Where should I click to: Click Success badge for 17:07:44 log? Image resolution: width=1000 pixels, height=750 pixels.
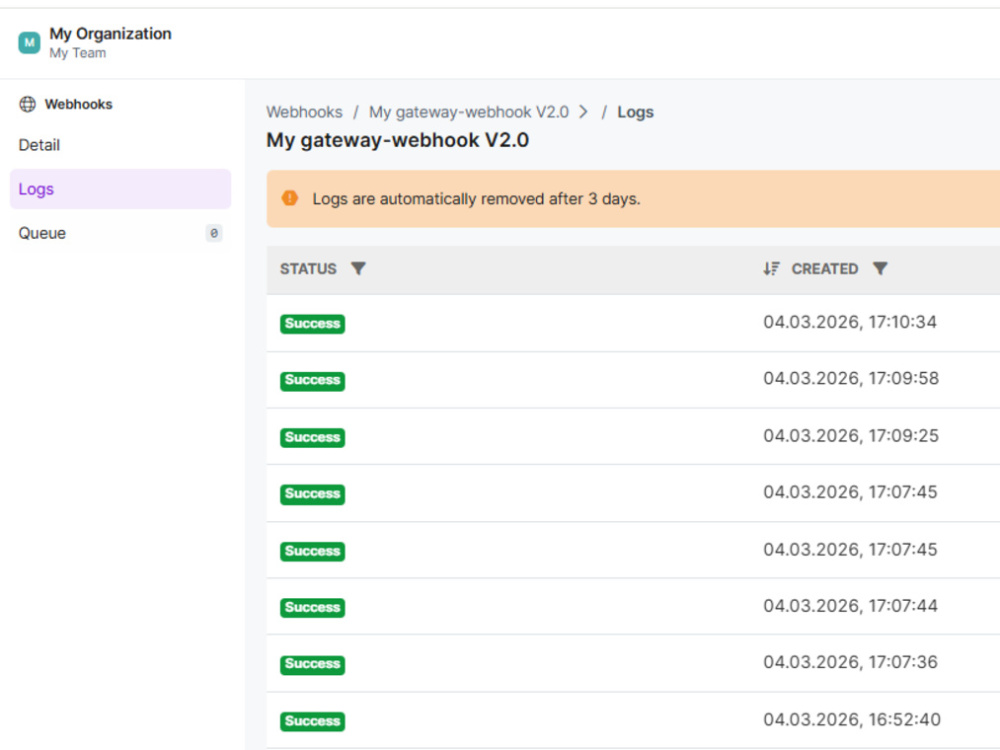[x=312, y=608]
